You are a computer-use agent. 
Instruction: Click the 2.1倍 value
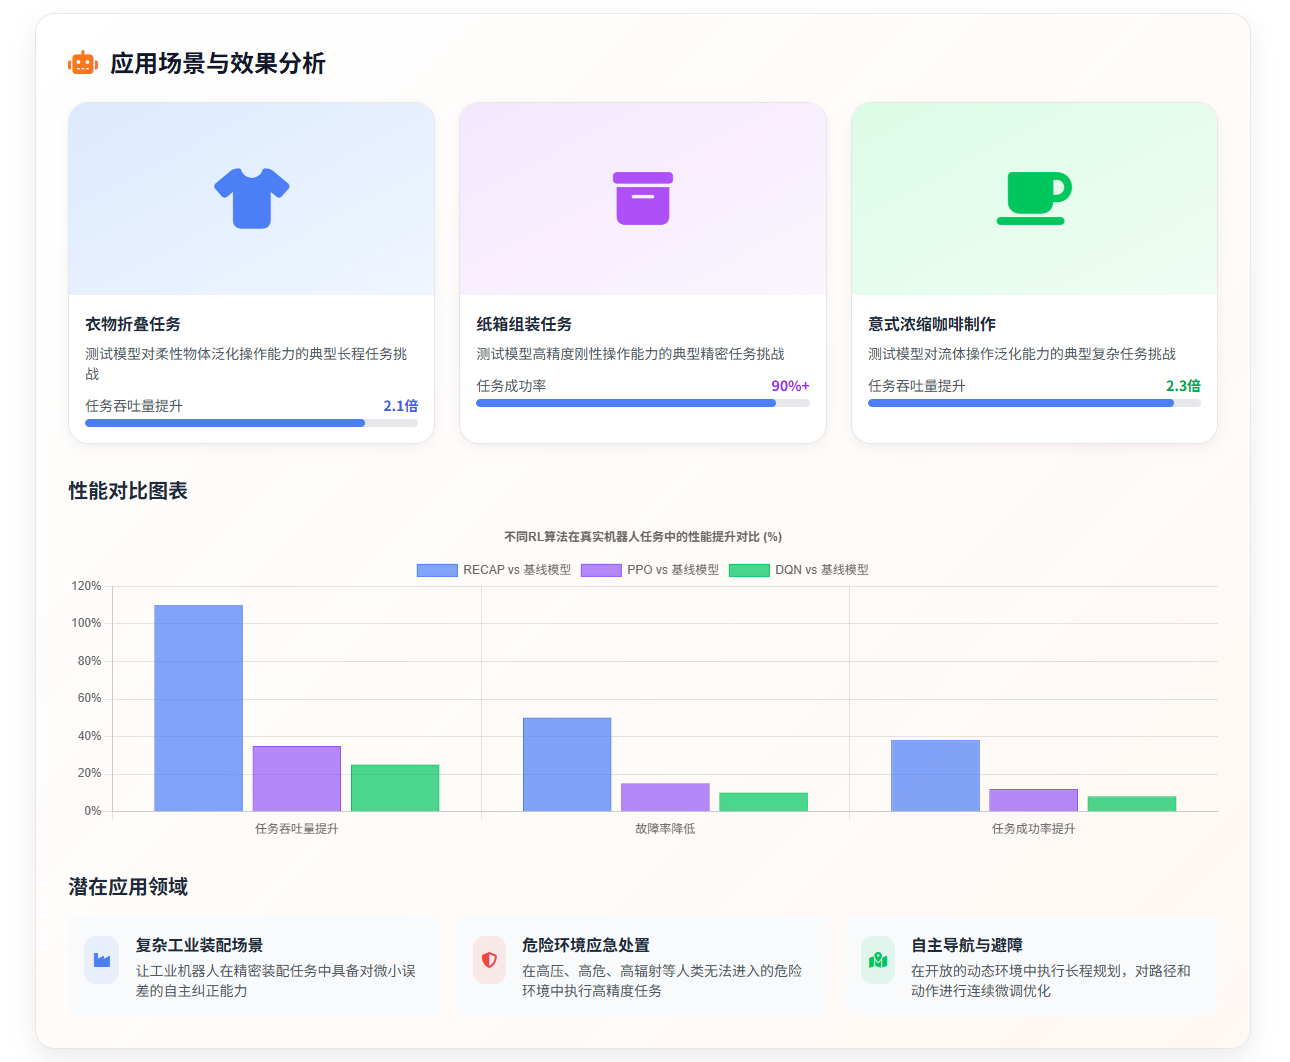point(401,406)
